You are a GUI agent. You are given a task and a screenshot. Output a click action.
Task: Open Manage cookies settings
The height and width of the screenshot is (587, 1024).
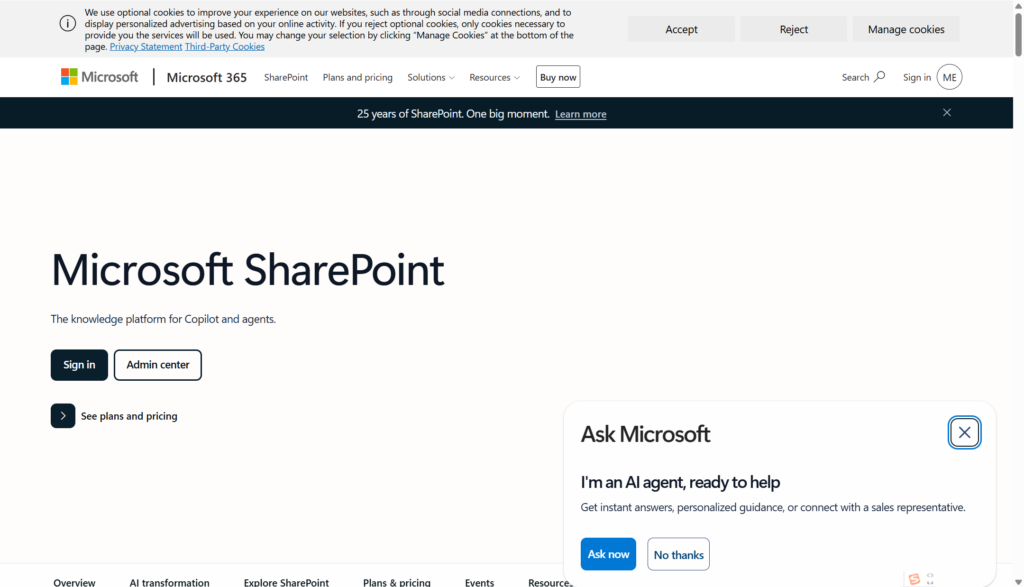point(906,29)
